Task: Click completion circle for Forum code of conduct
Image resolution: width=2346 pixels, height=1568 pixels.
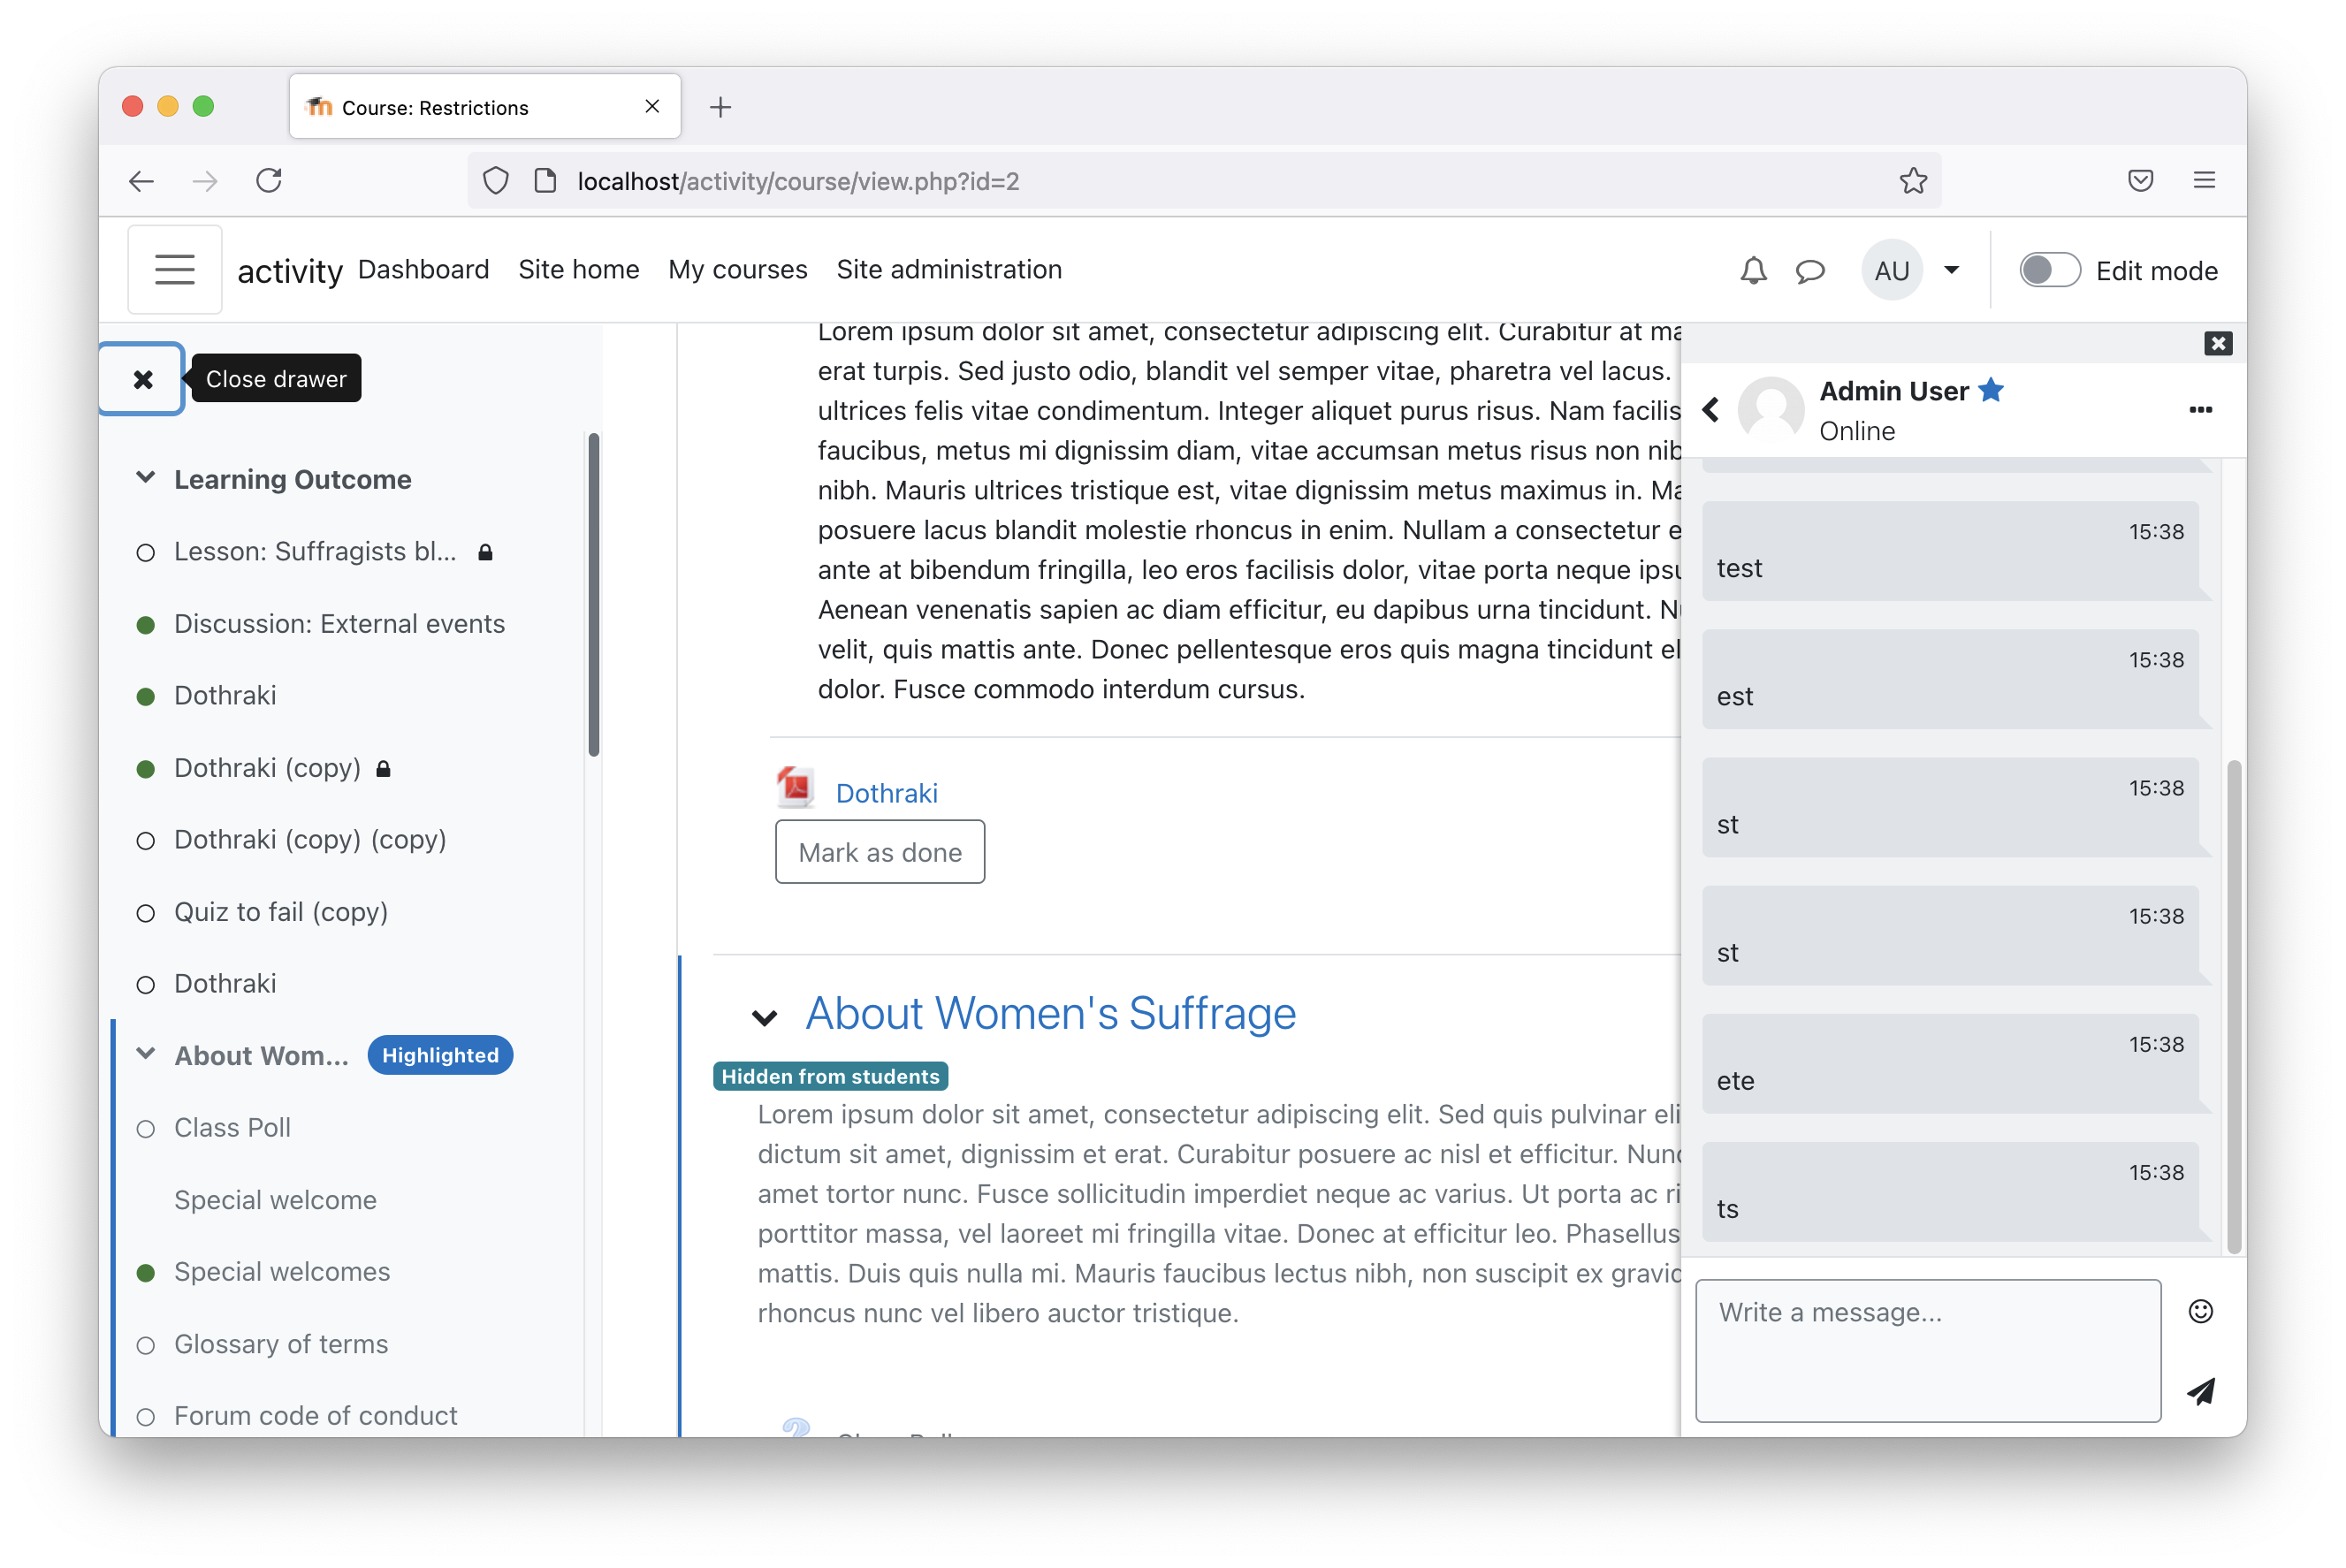Action: point(146,1417)
